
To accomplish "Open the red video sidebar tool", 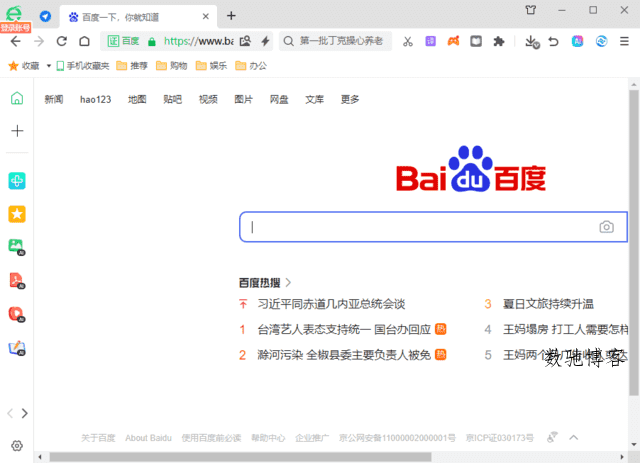I will pyautogui.click(x=17, y=314).
